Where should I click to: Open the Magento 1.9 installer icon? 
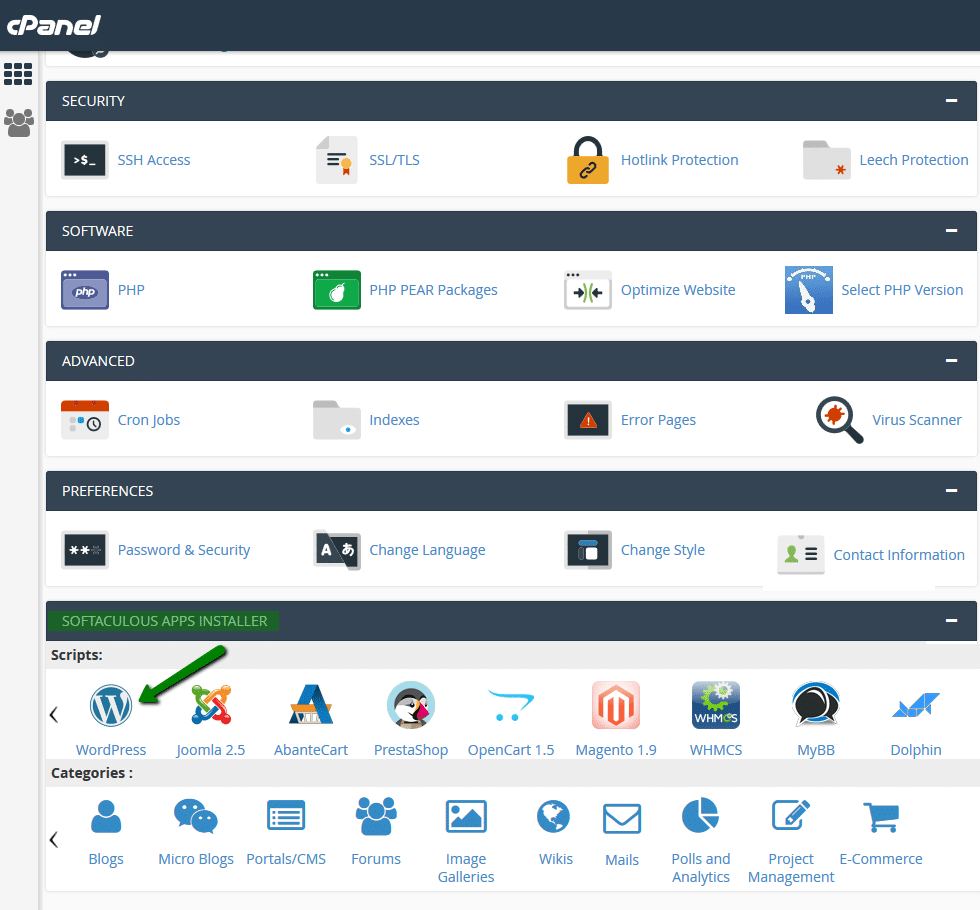[616, 705]
